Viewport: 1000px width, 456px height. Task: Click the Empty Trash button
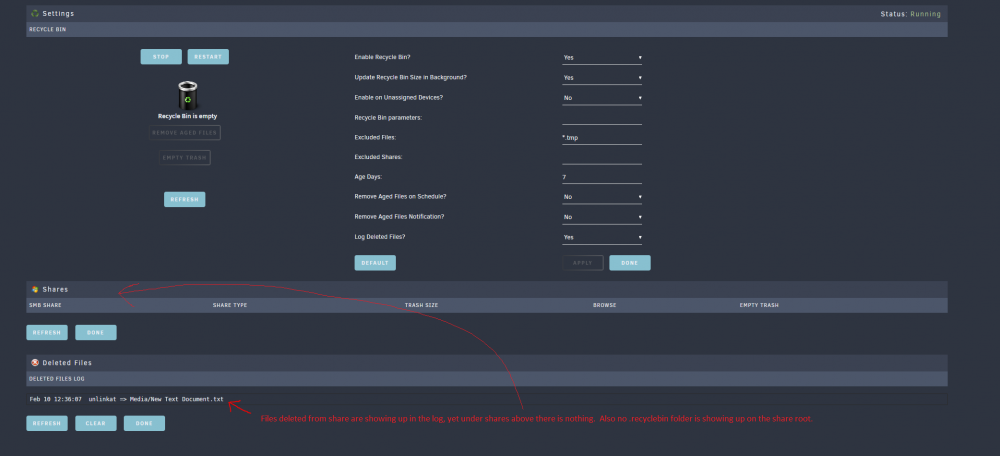(x=185, y=158)
